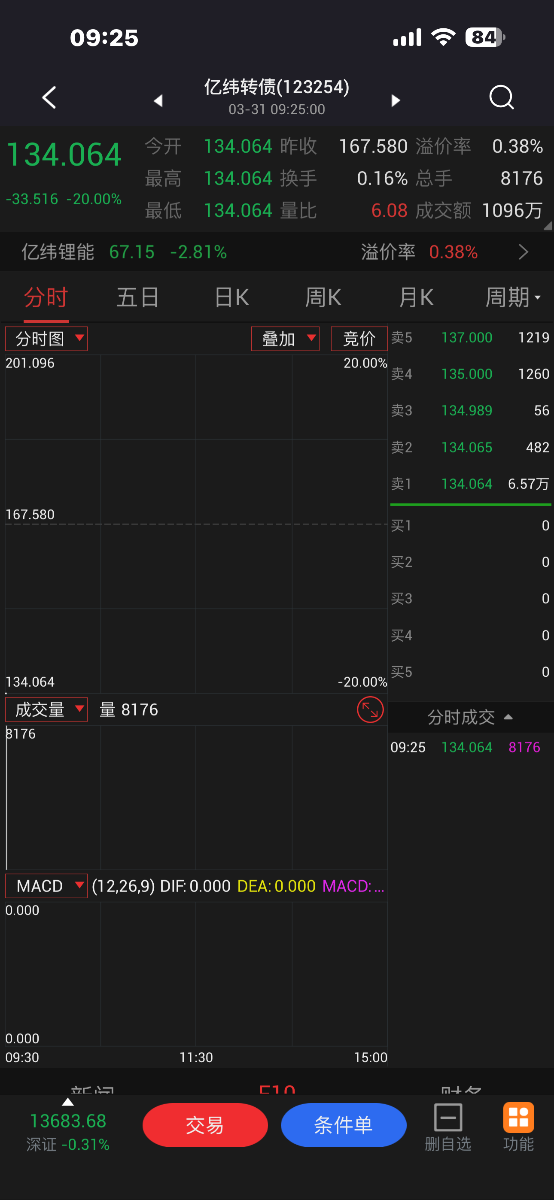
Task: Tap the current price 134.064
Action: [x=64, y=155]
